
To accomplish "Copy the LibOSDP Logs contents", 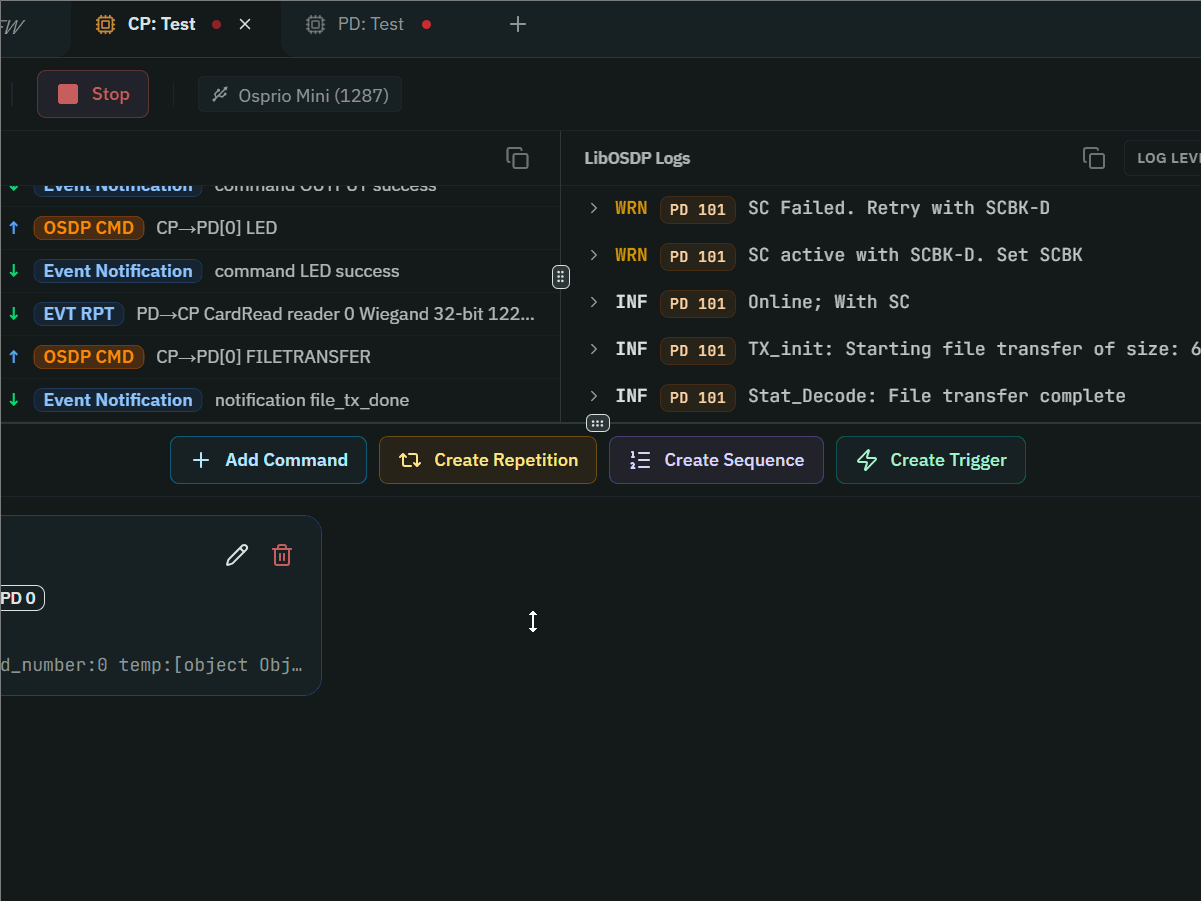I will click(1094, 158).
